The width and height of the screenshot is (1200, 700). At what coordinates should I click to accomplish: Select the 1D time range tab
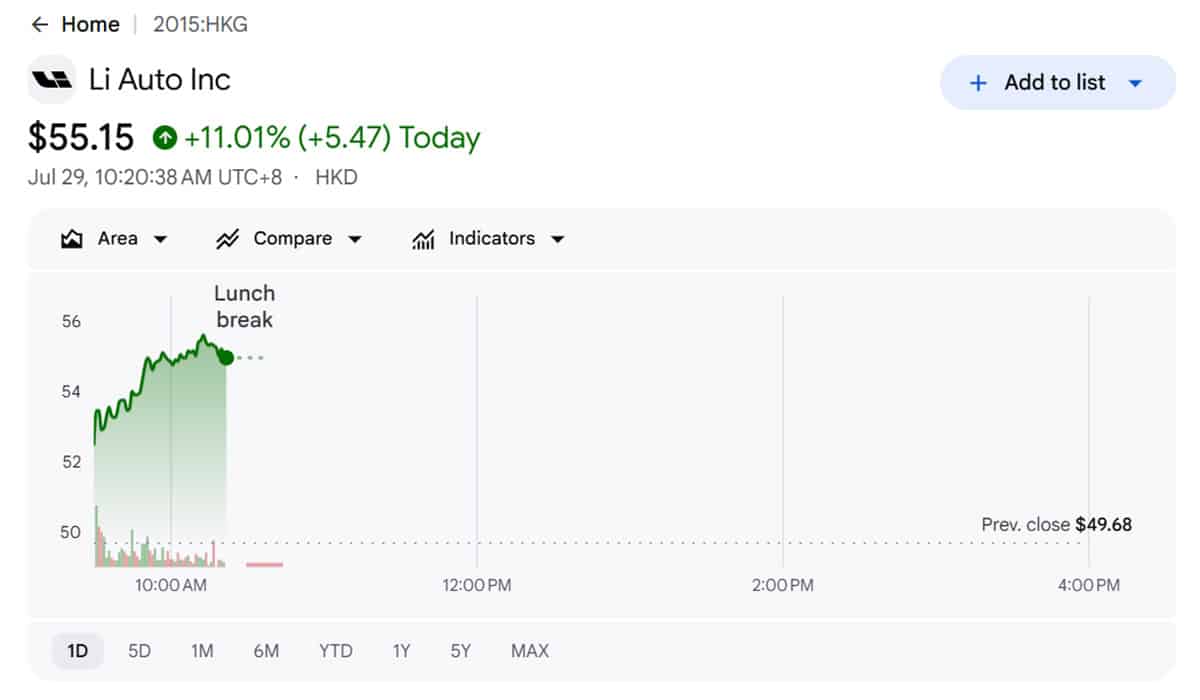coord(78,651)
